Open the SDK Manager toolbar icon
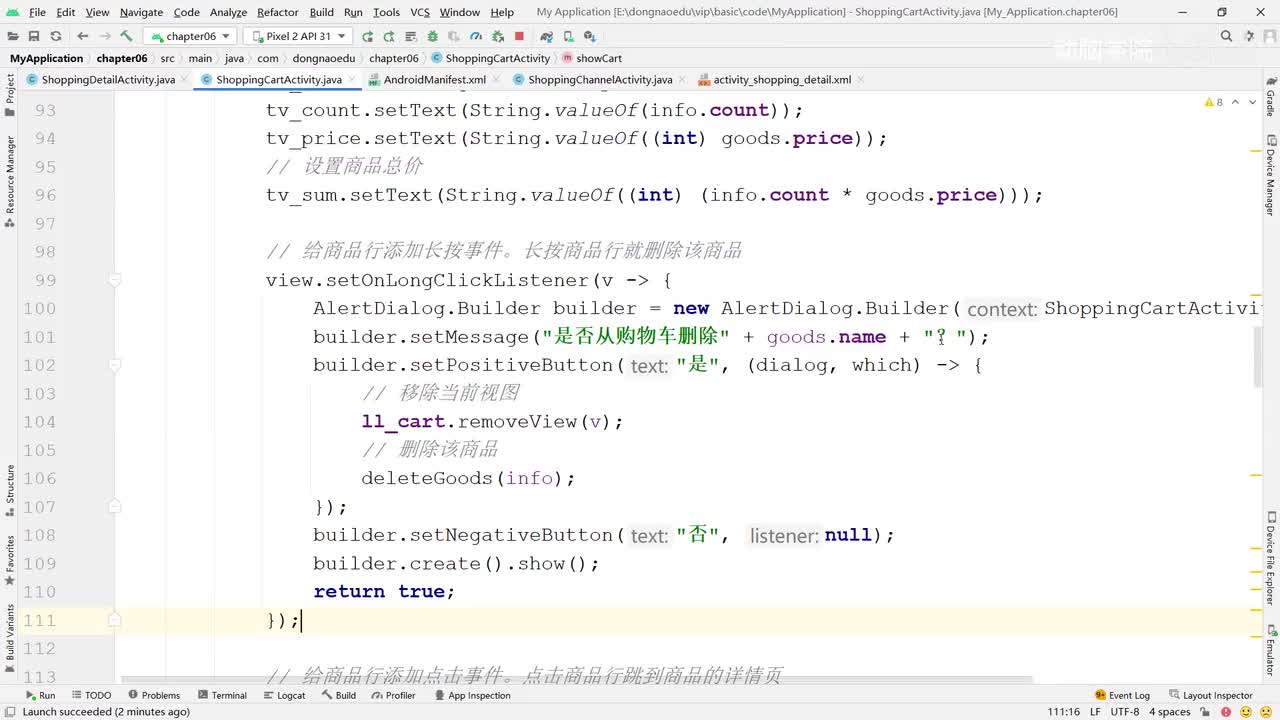Viewport: 1280px width, 720px height. pos(589,36)
